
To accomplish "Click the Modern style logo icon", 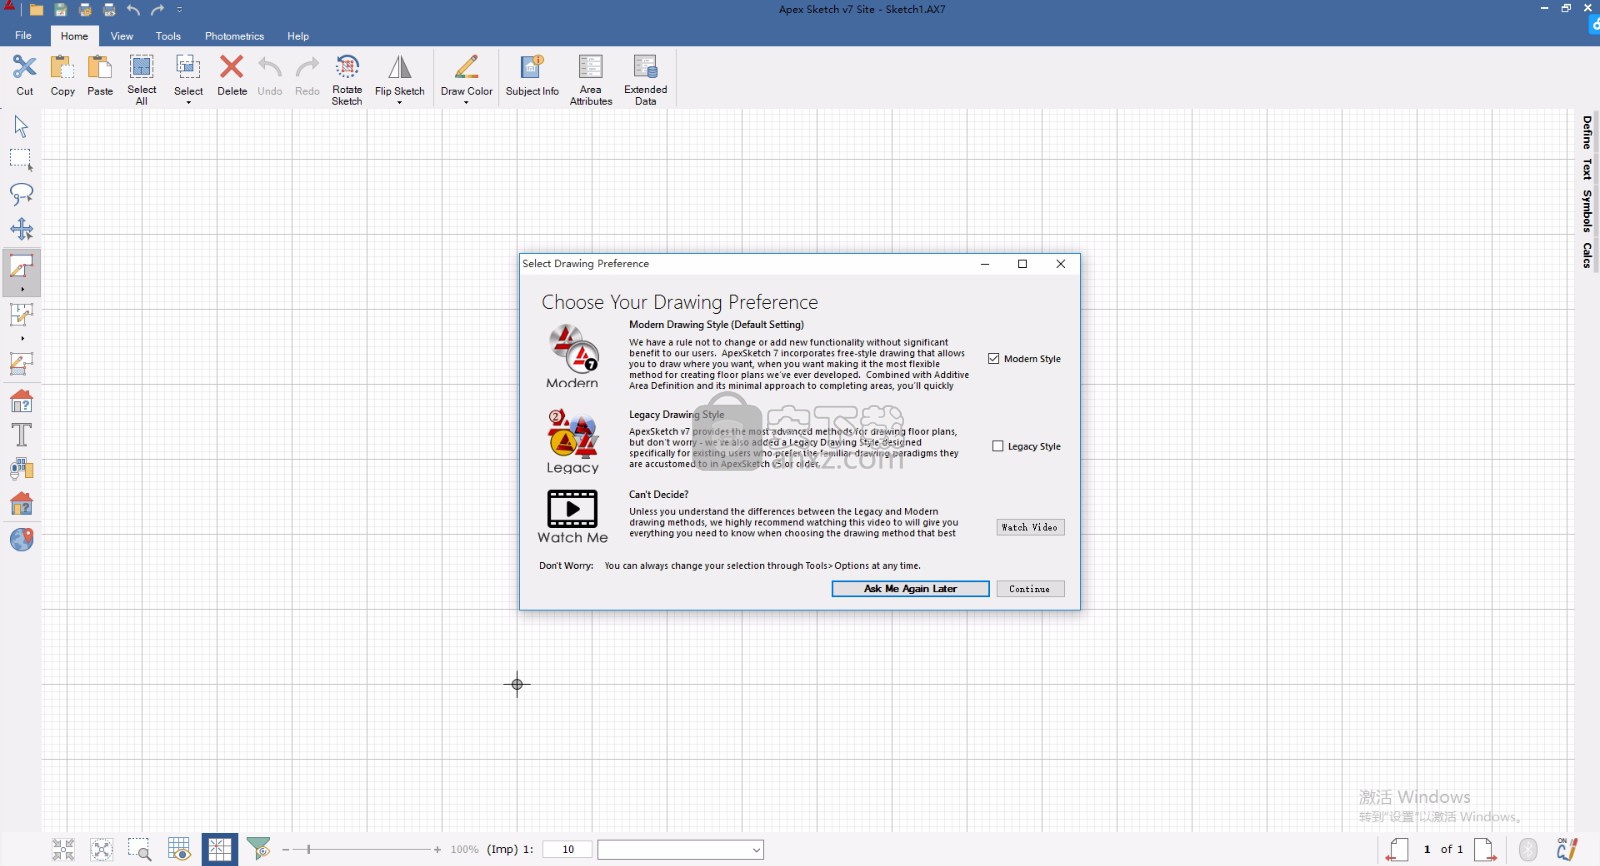I will pos(573,348).
